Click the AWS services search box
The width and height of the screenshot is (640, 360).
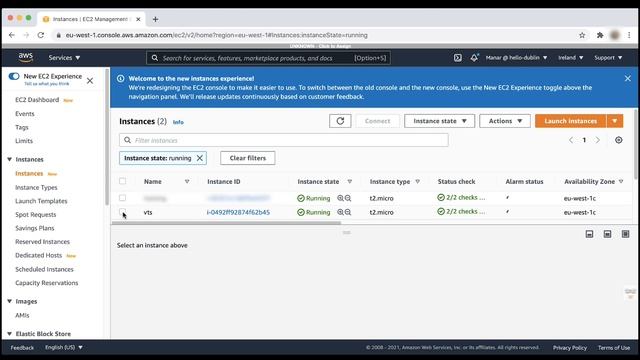[x=268, y=58]
